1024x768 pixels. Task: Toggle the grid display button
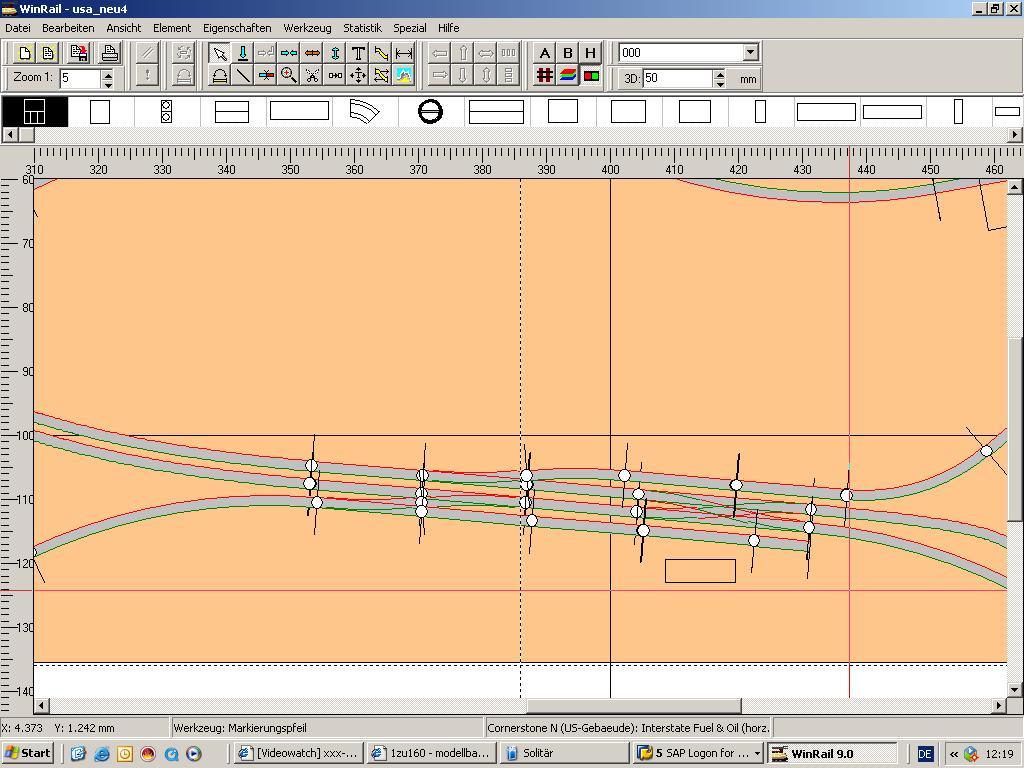pos(545,75)
